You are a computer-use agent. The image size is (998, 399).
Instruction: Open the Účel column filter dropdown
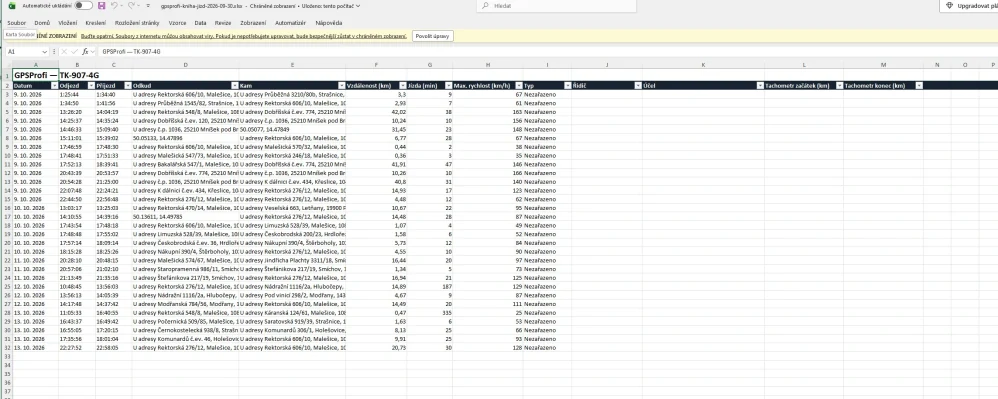(759, 85)
